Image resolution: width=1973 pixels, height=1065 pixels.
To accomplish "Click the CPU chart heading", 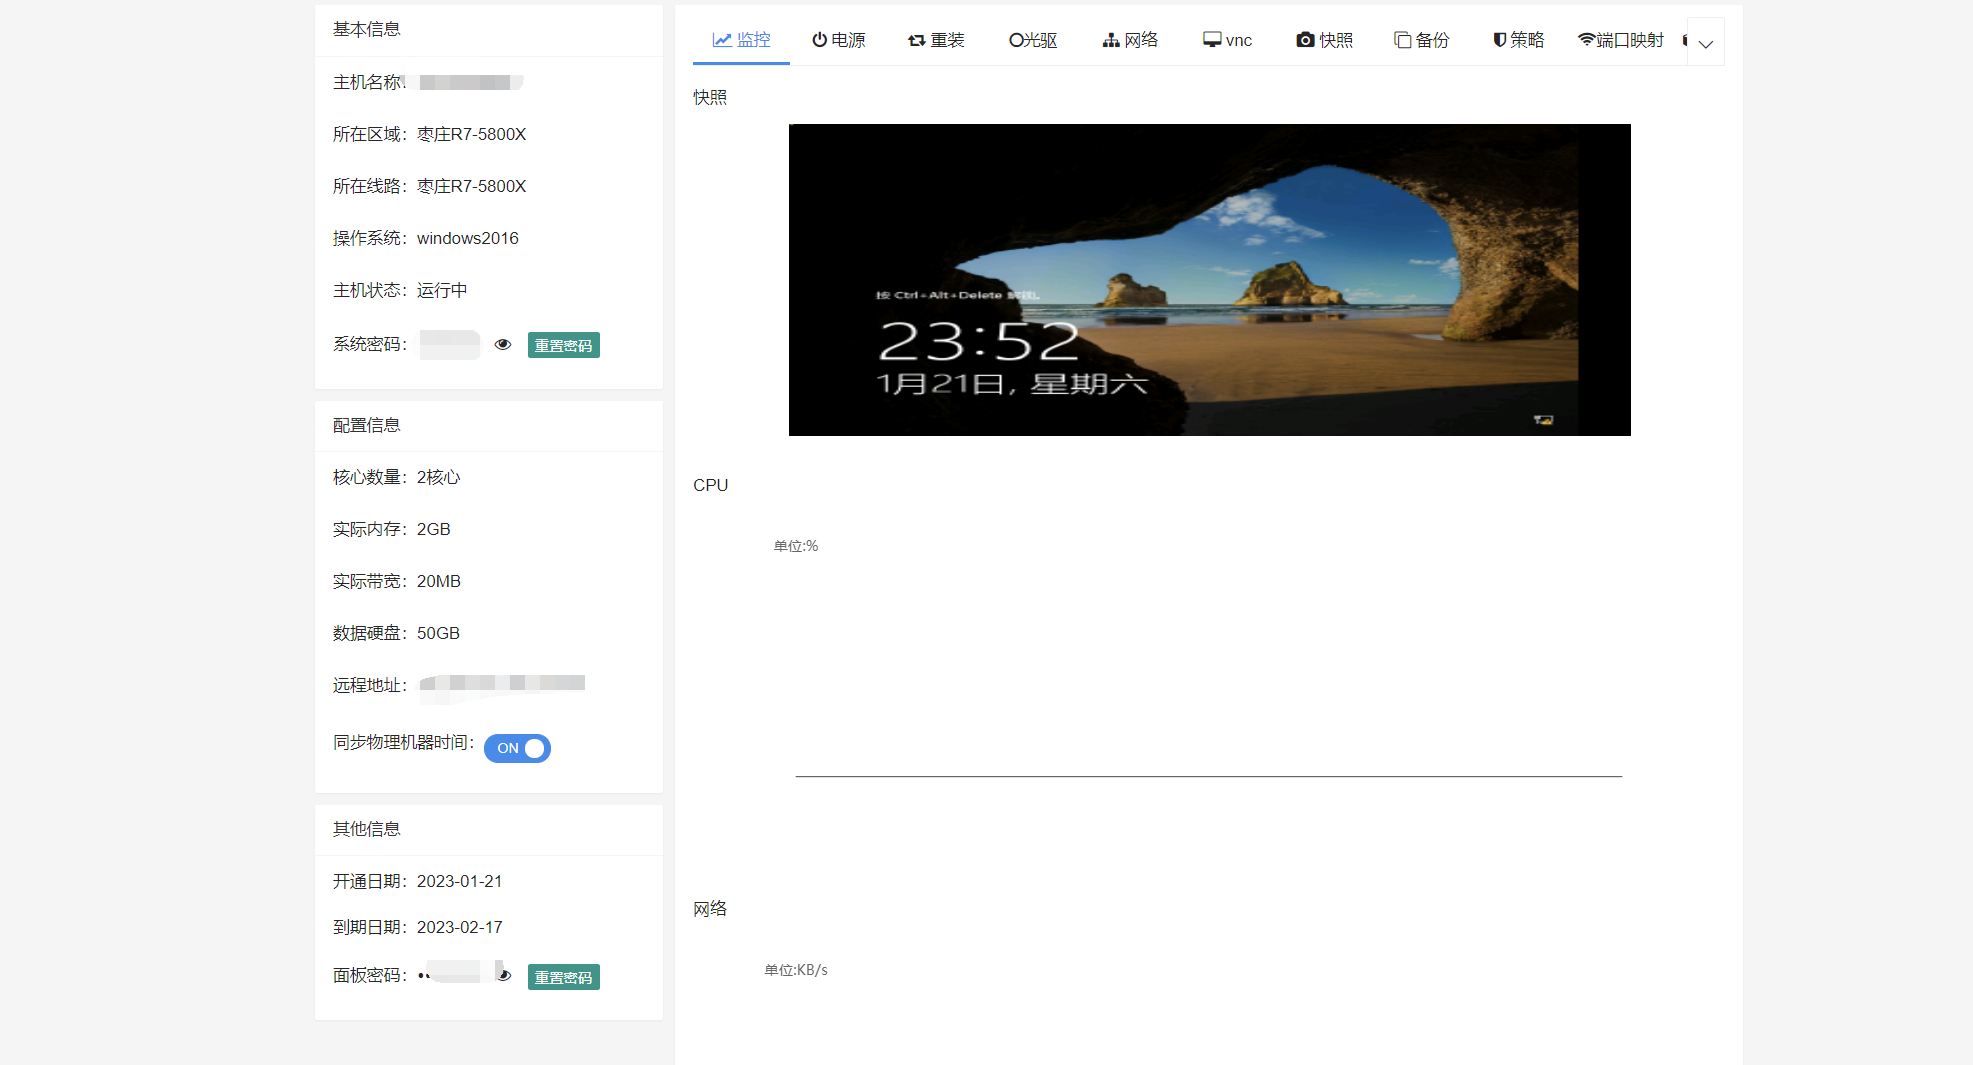I will [711, 485].
